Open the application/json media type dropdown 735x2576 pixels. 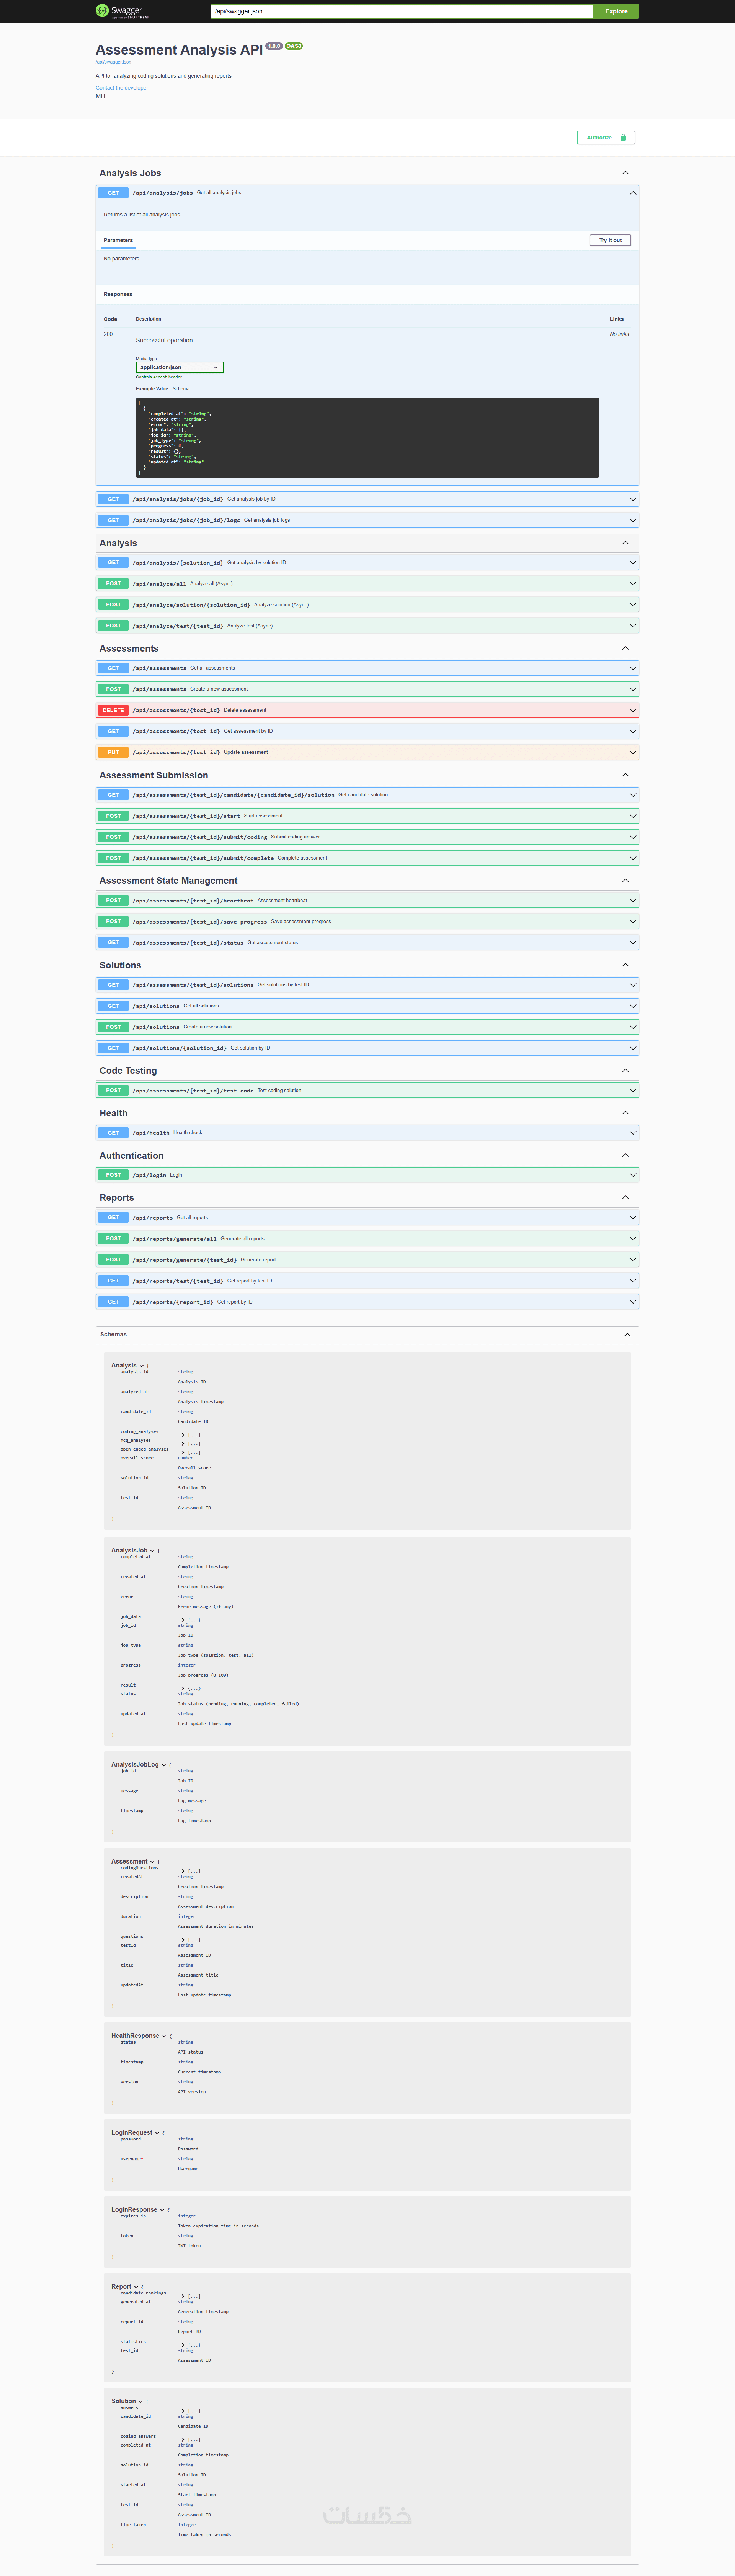click(x=179, y=367)
